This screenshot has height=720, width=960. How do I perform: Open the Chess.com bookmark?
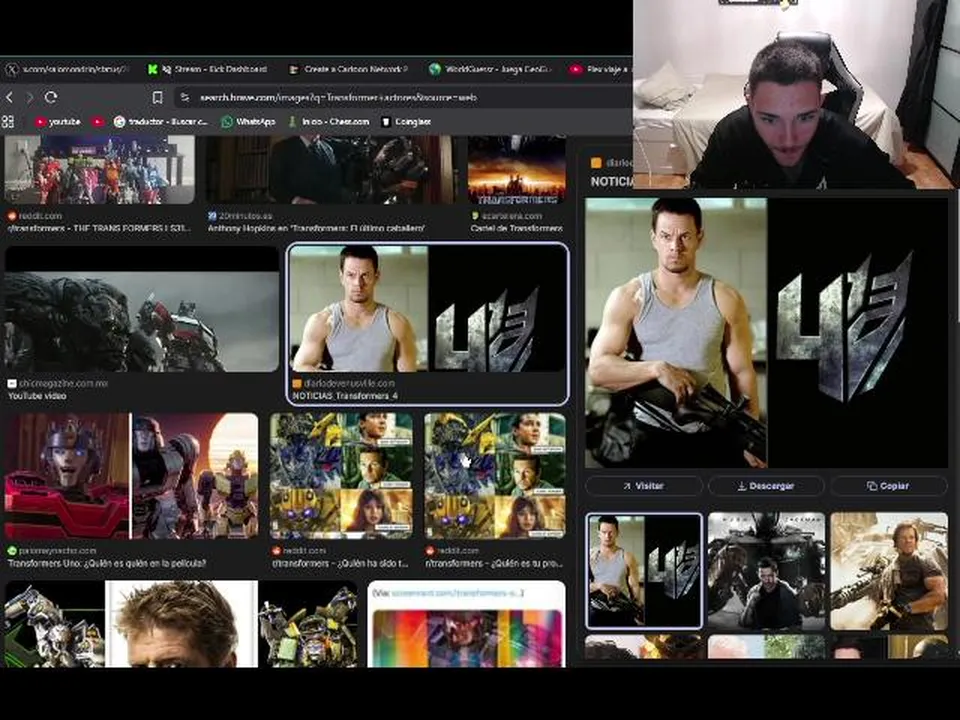click(329, 122)
